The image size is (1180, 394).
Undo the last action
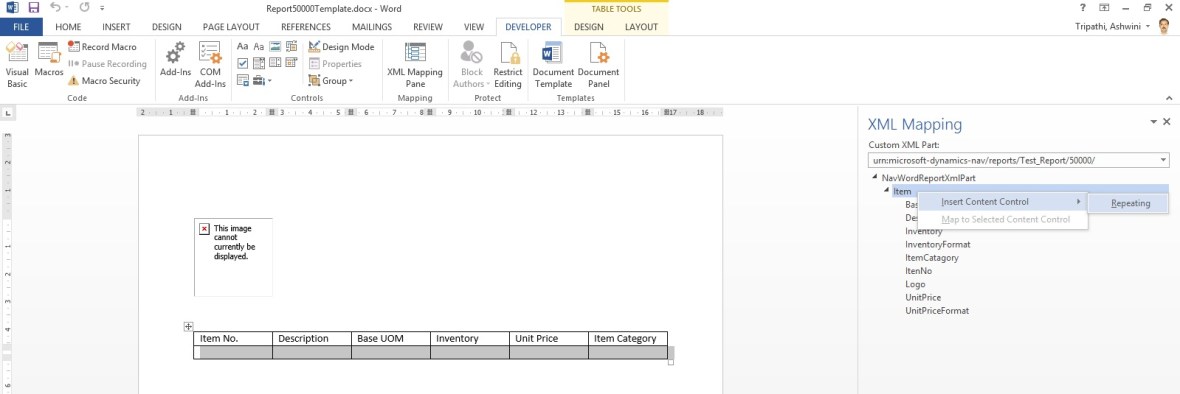[56, 8]
